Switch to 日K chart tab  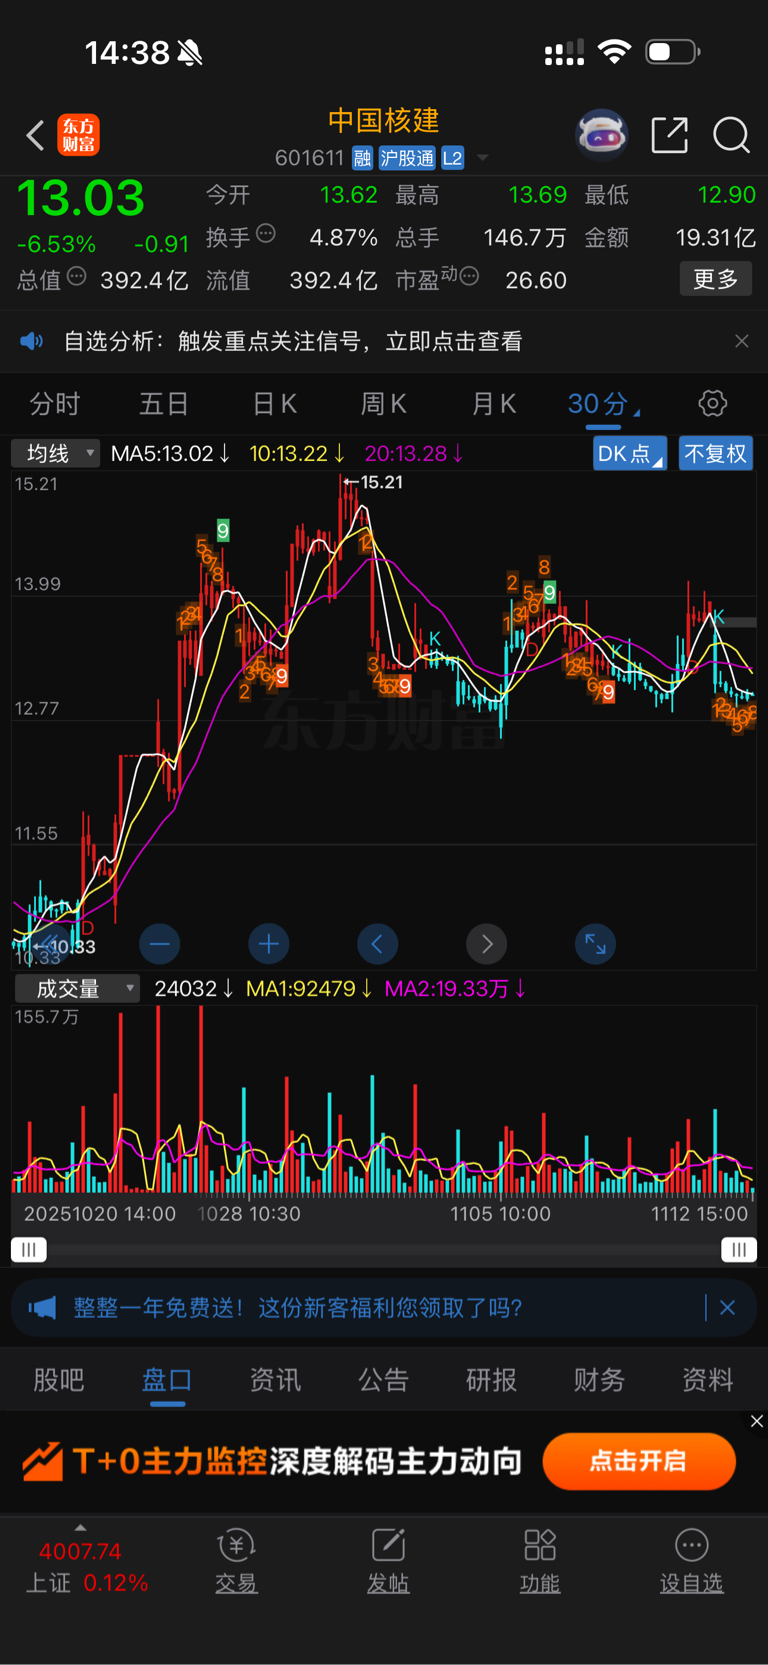(x=274, y=404)
